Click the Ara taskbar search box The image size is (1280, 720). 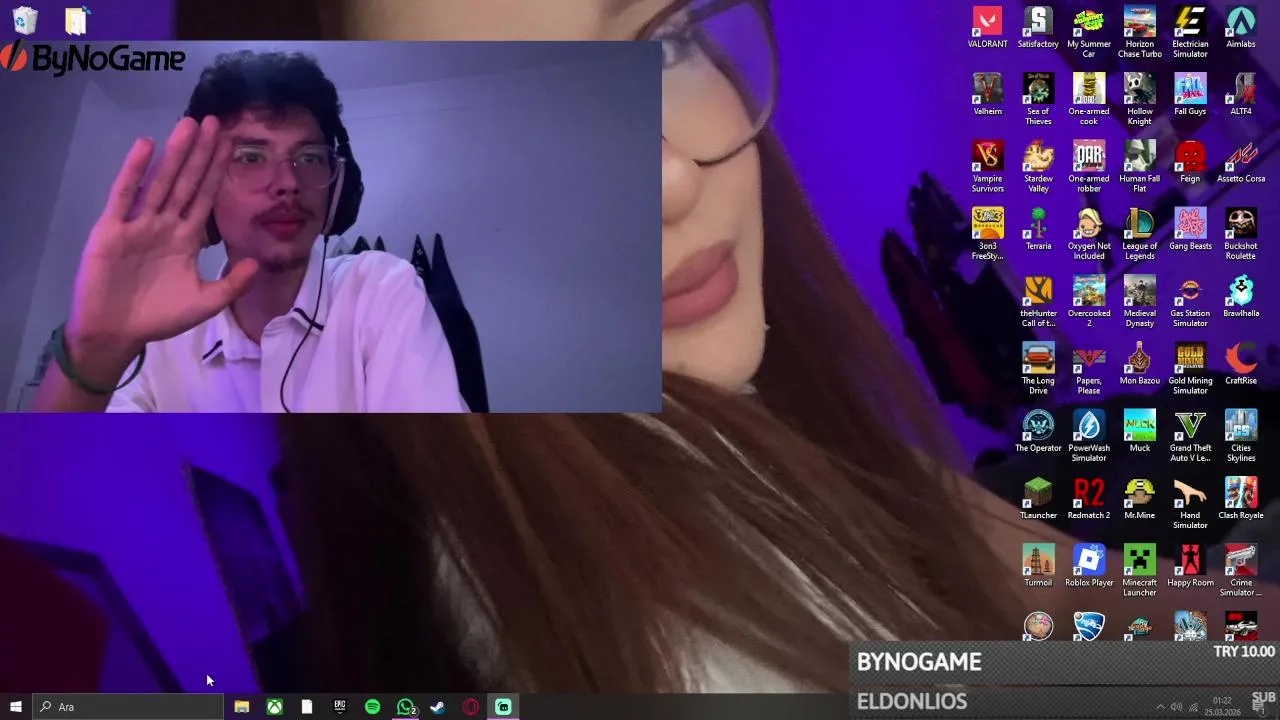coord(128,707)
